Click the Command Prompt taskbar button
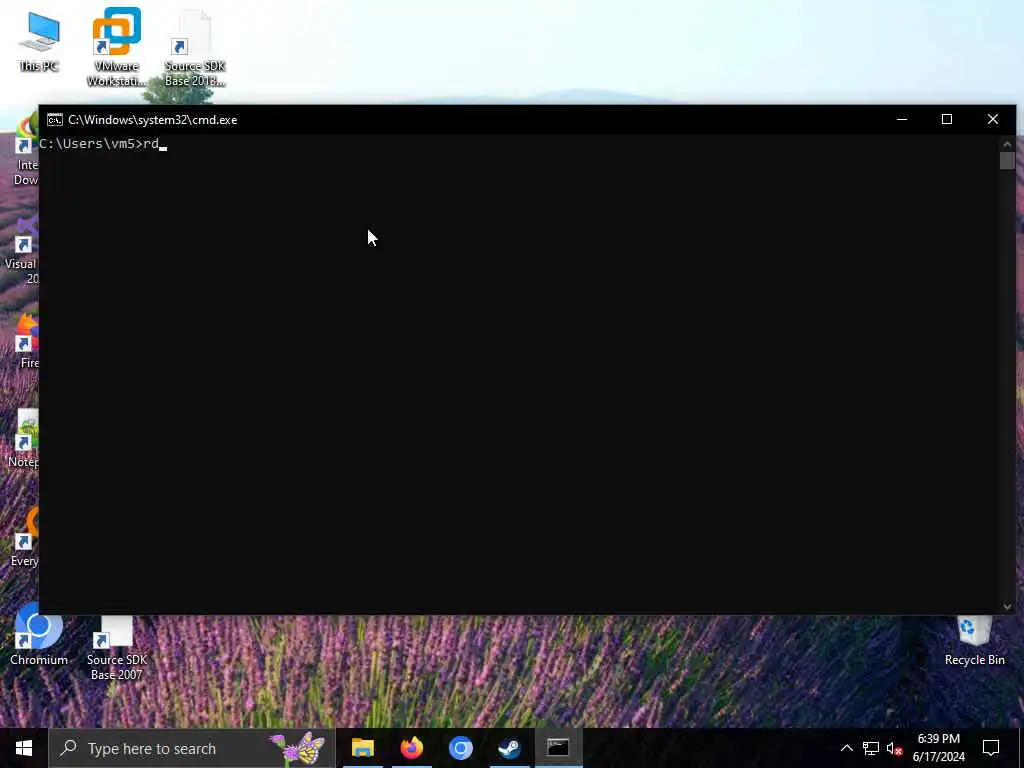The height and width of the screenshot is (768, 1024). [558, 748]
